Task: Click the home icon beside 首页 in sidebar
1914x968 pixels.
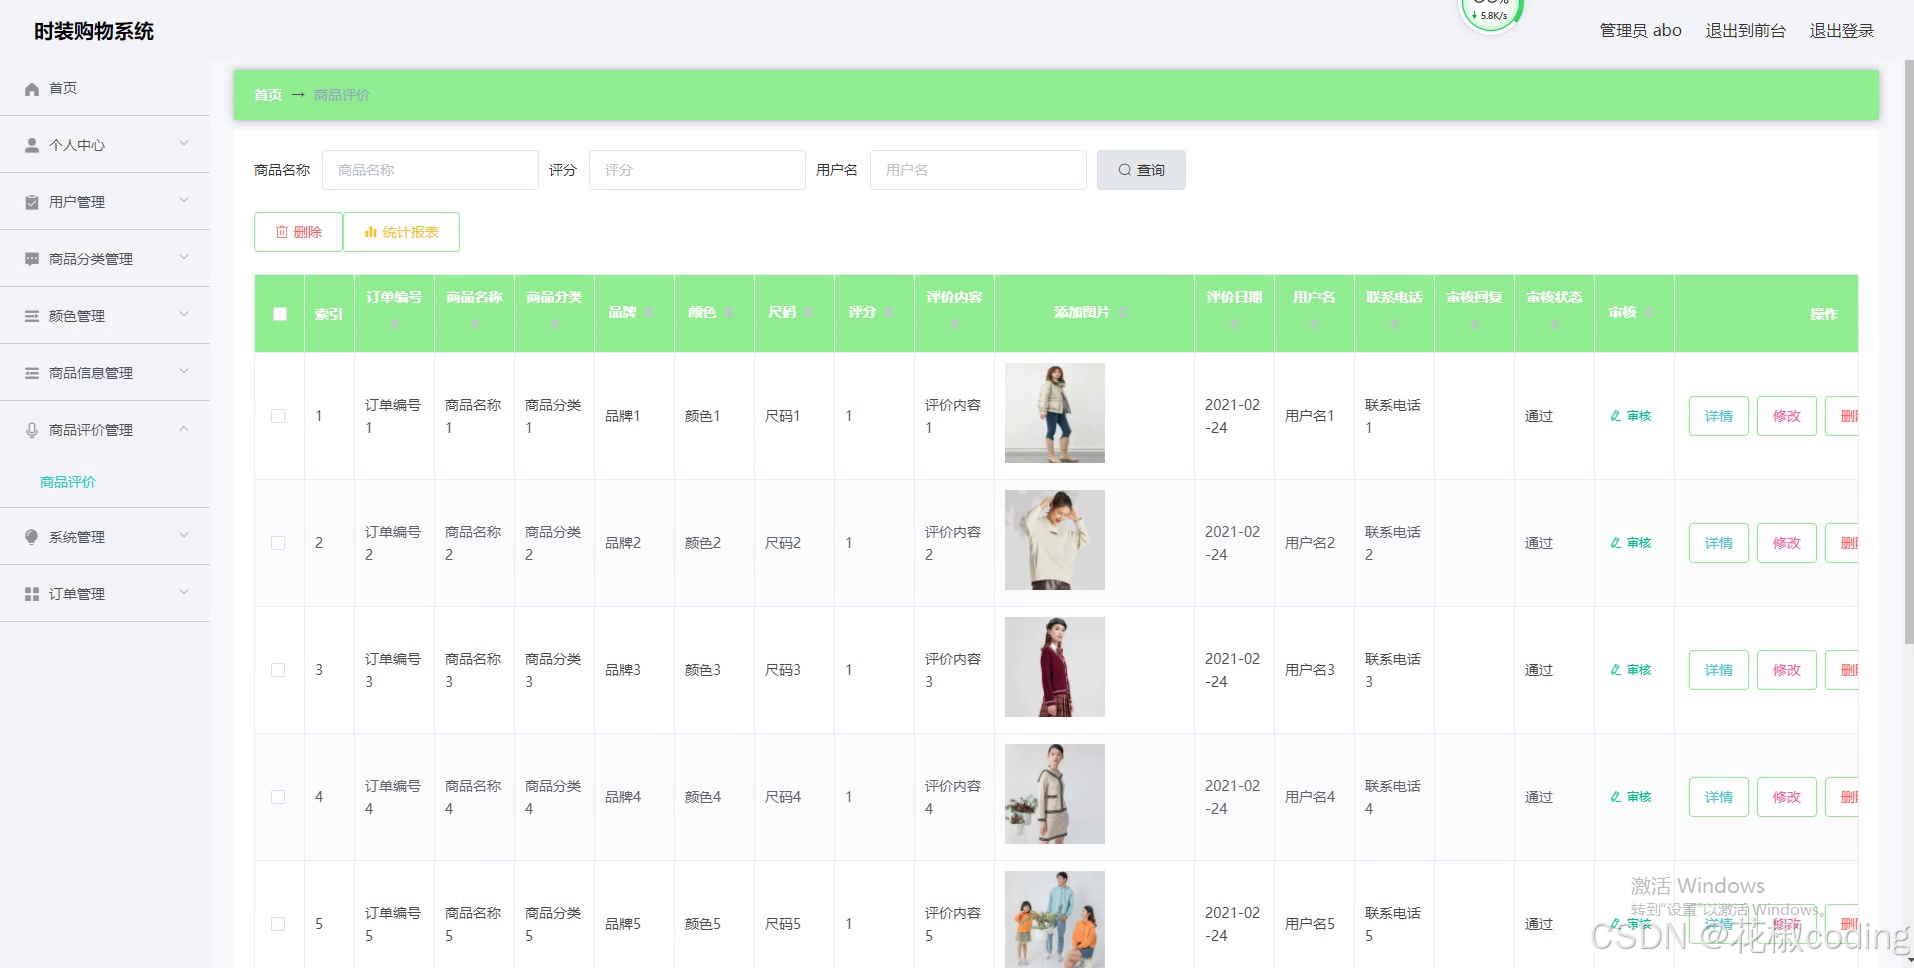Action: pyautogui.click(x=32, y=89)
